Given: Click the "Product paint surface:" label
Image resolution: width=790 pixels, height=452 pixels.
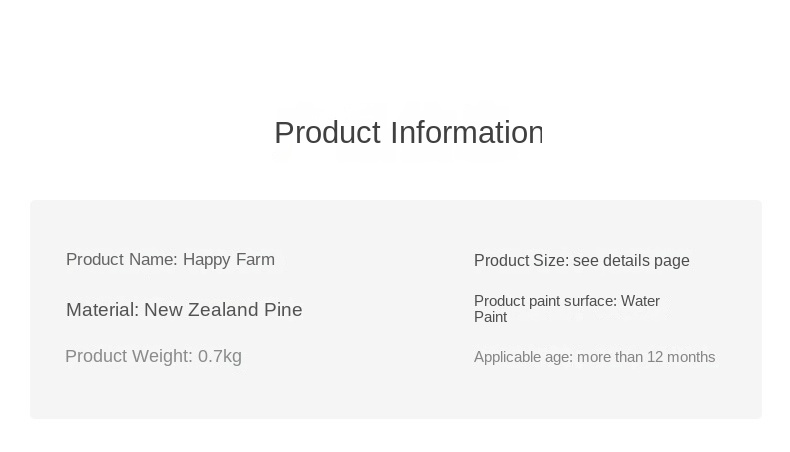Looking at the screenshot, I should point(545,301).
